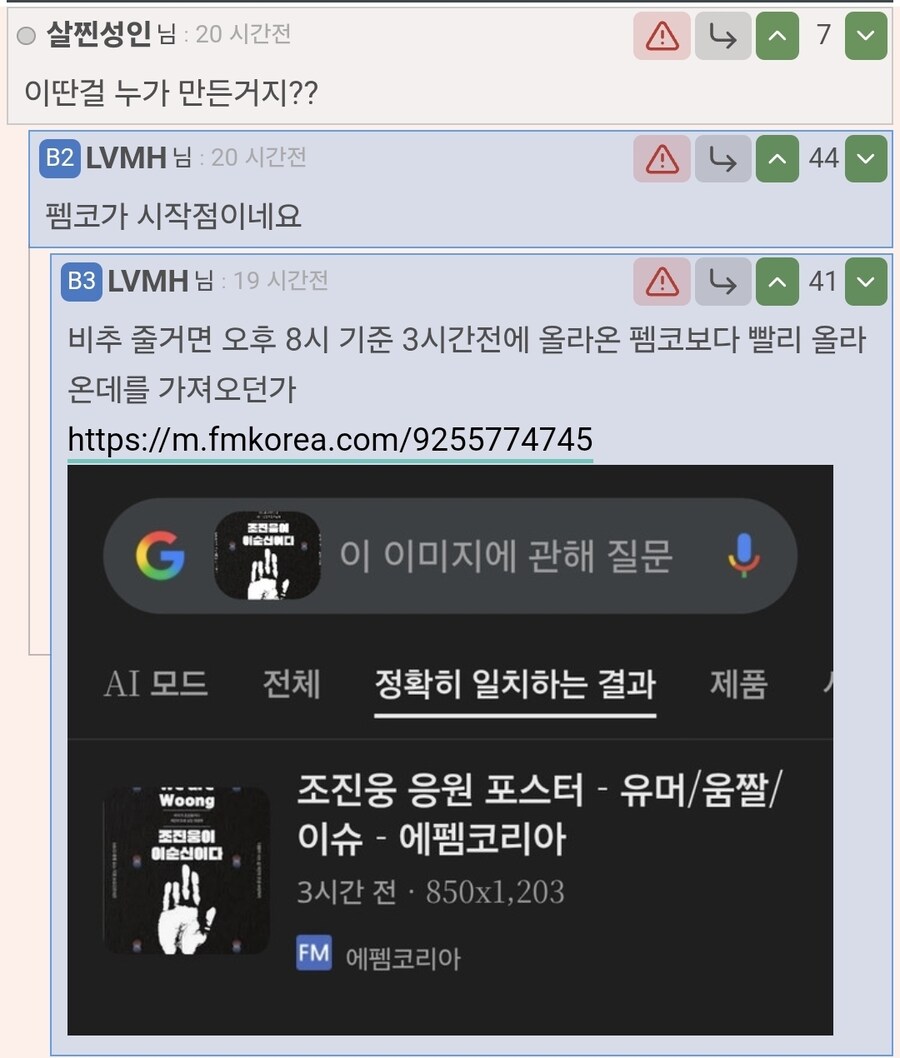Open the 조진웅 응원 포스터 result thumbnail

(186, 870)
